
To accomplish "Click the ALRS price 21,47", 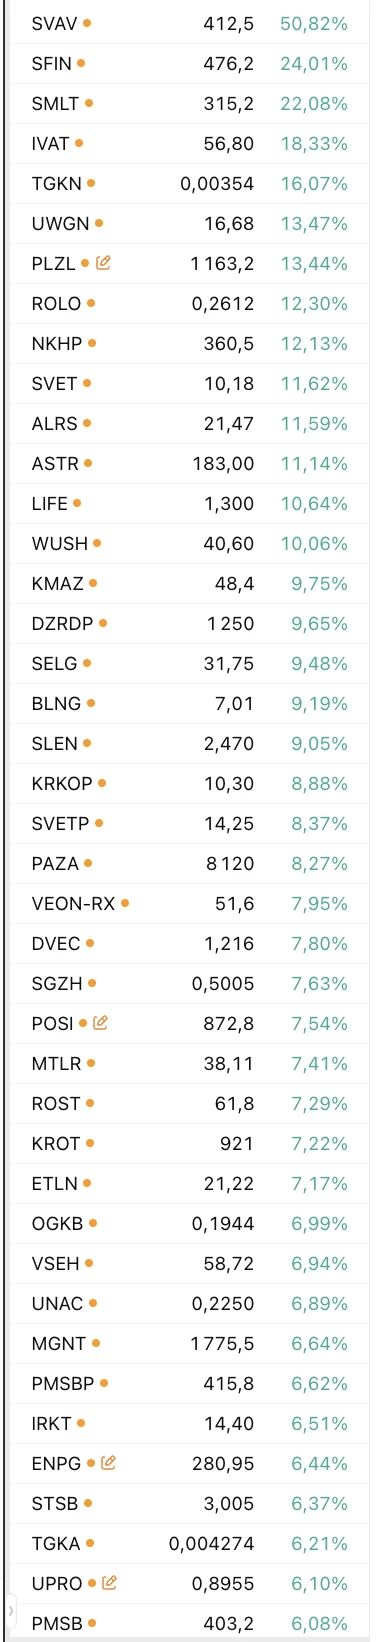I will pyautogui.click(x=229, y=424).
